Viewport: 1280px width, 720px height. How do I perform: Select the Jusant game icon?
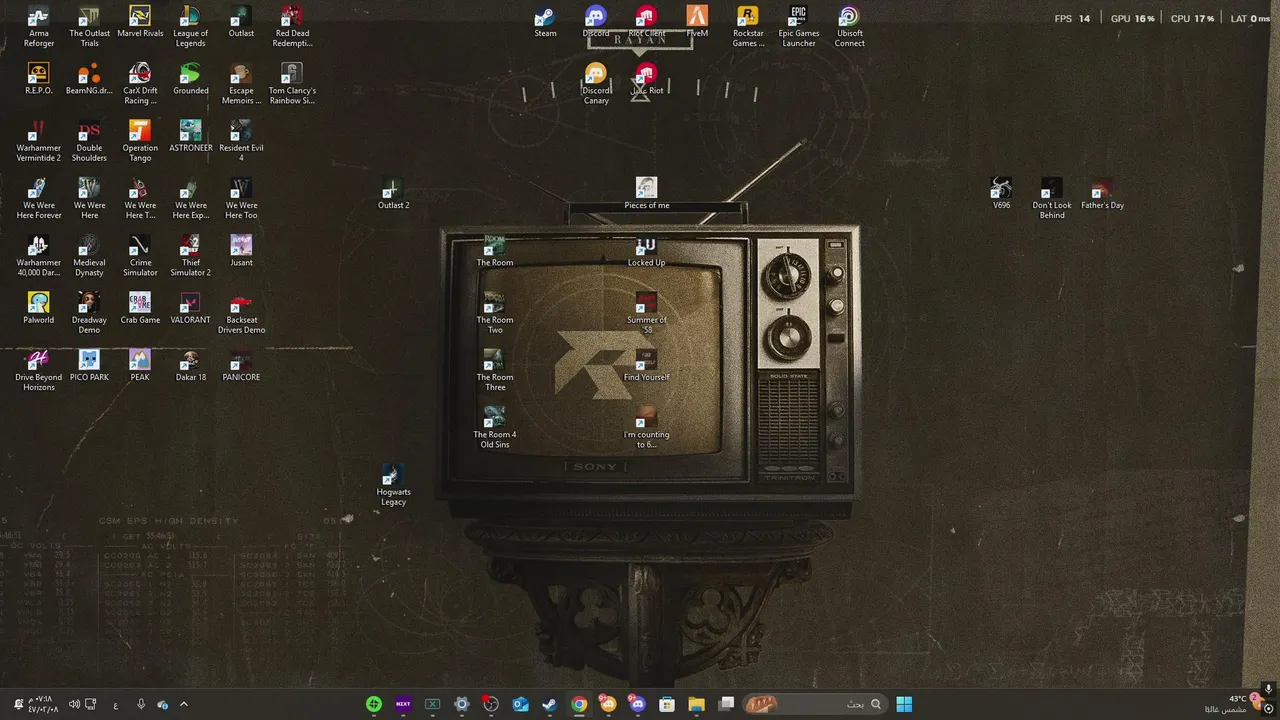(x=241, y=251)
